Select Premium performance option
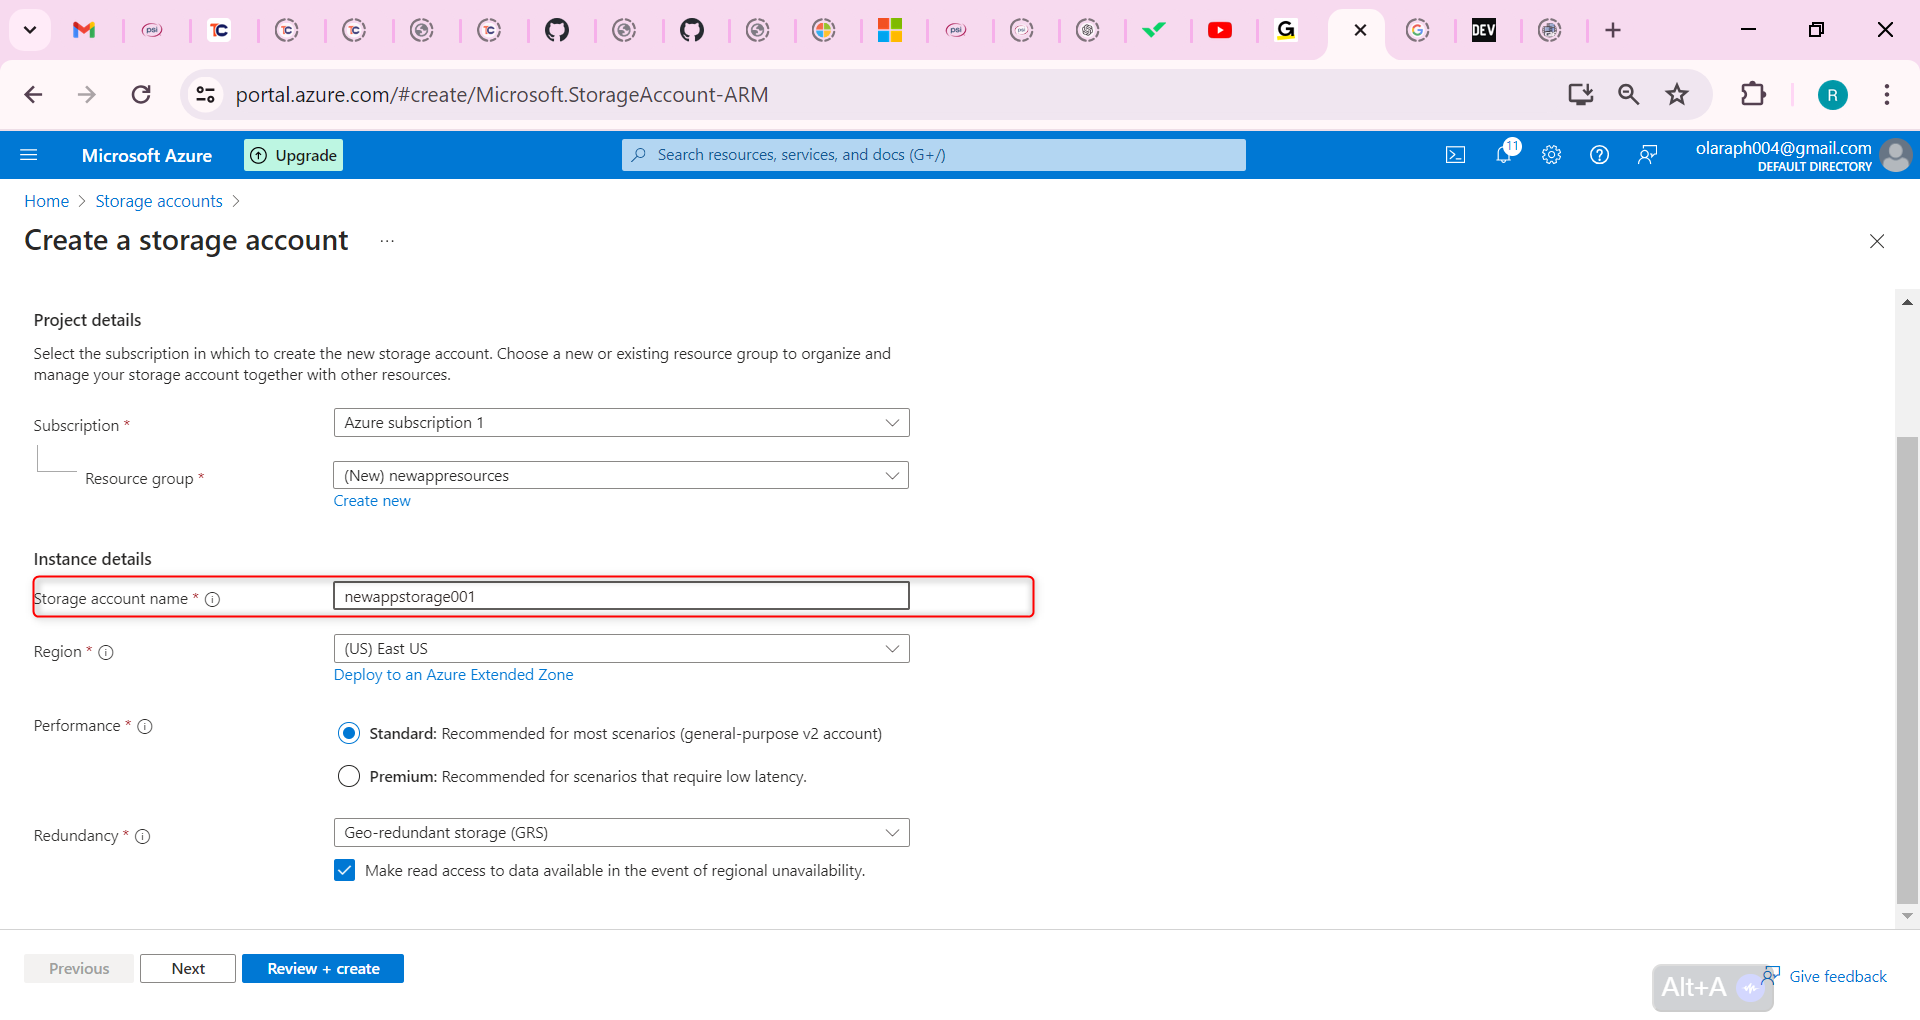 point(349,776)
